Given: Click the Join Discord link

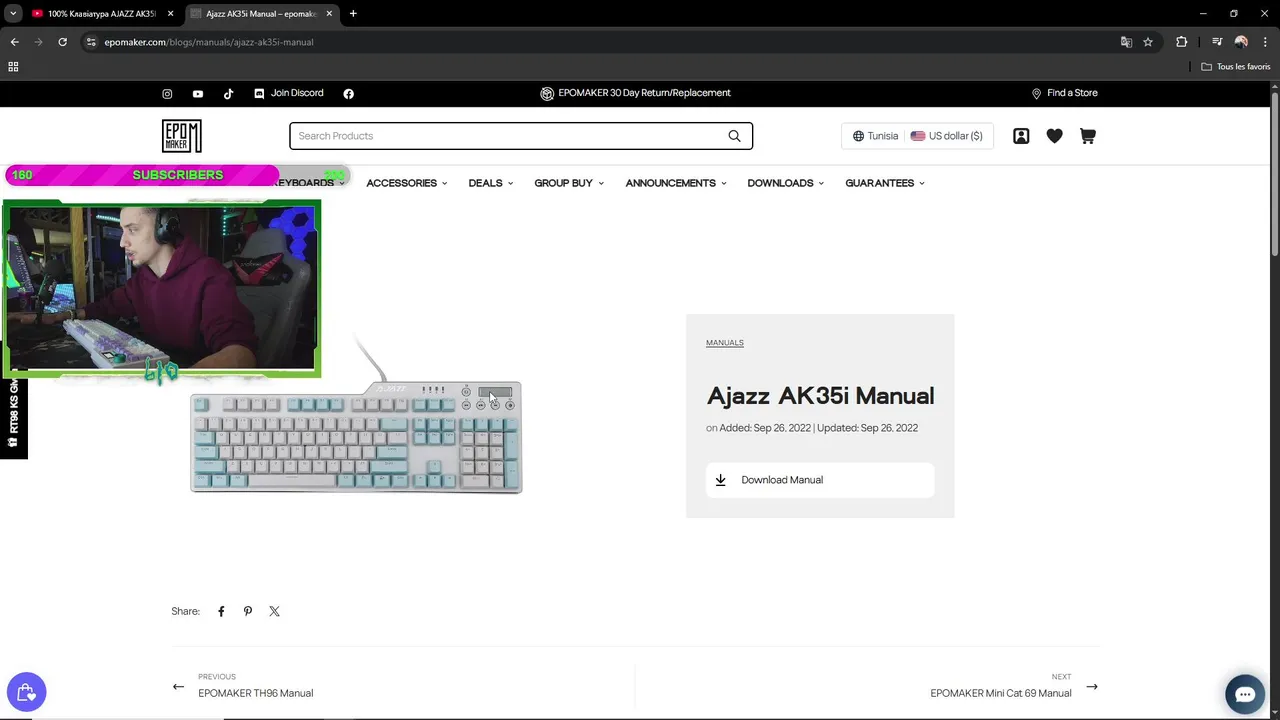Looking at the screenshot, I should pyautogui.click(x=289, y=93).
